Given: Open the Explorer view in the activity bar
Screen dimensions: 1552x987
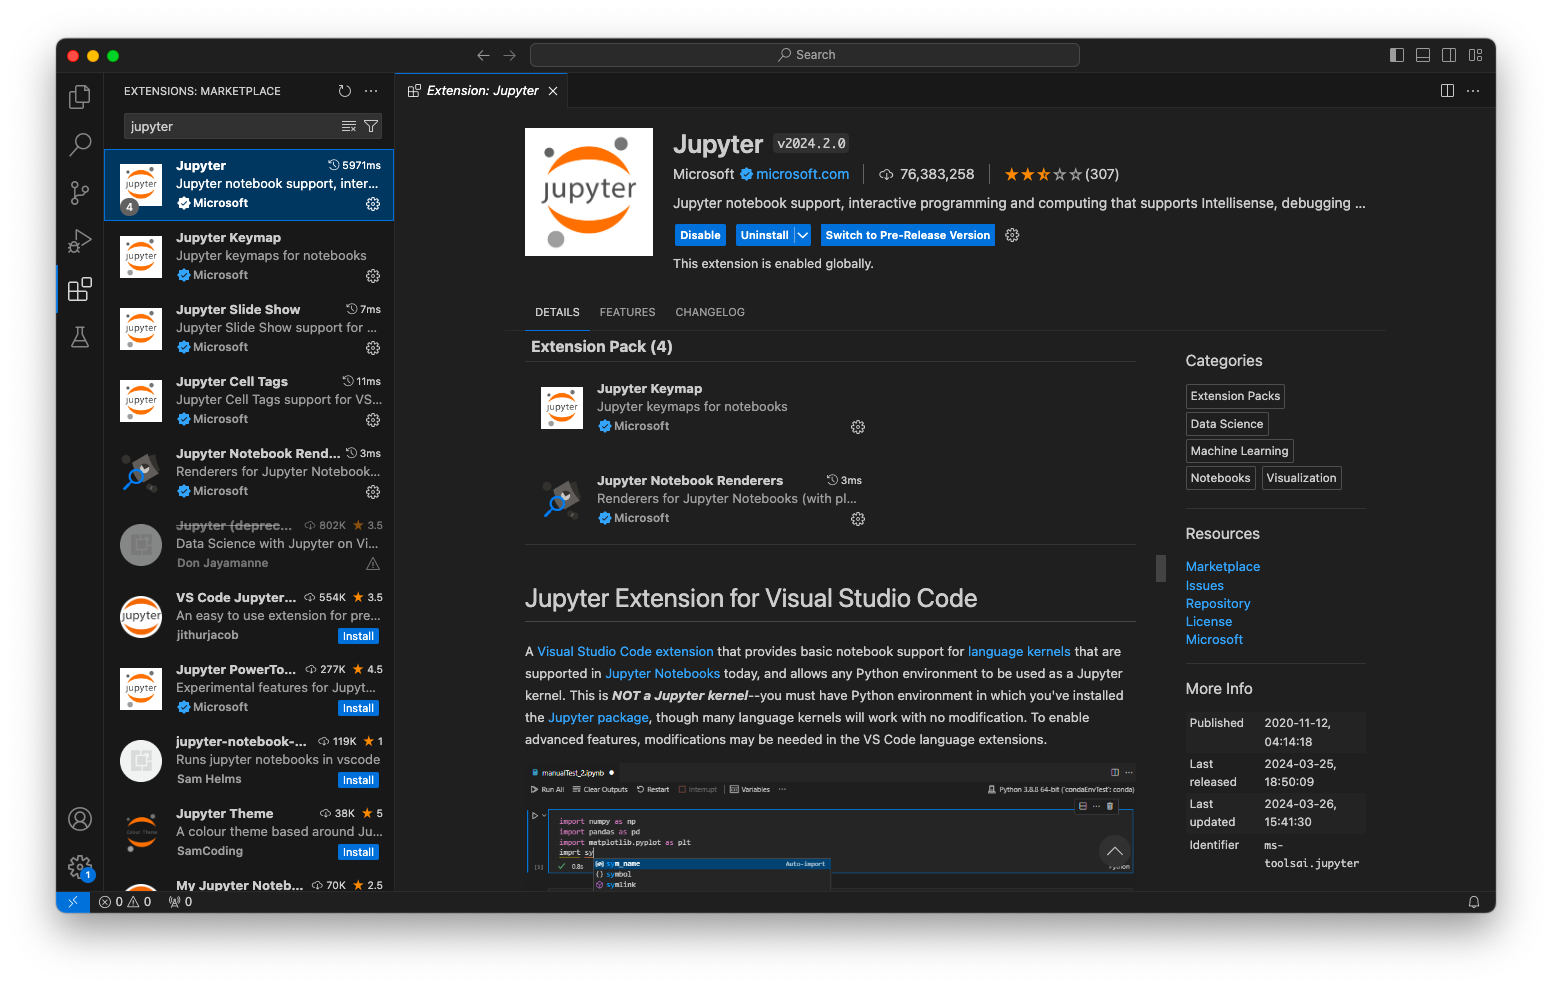Looking at the screenshot, I should click(x=79, y=96).
